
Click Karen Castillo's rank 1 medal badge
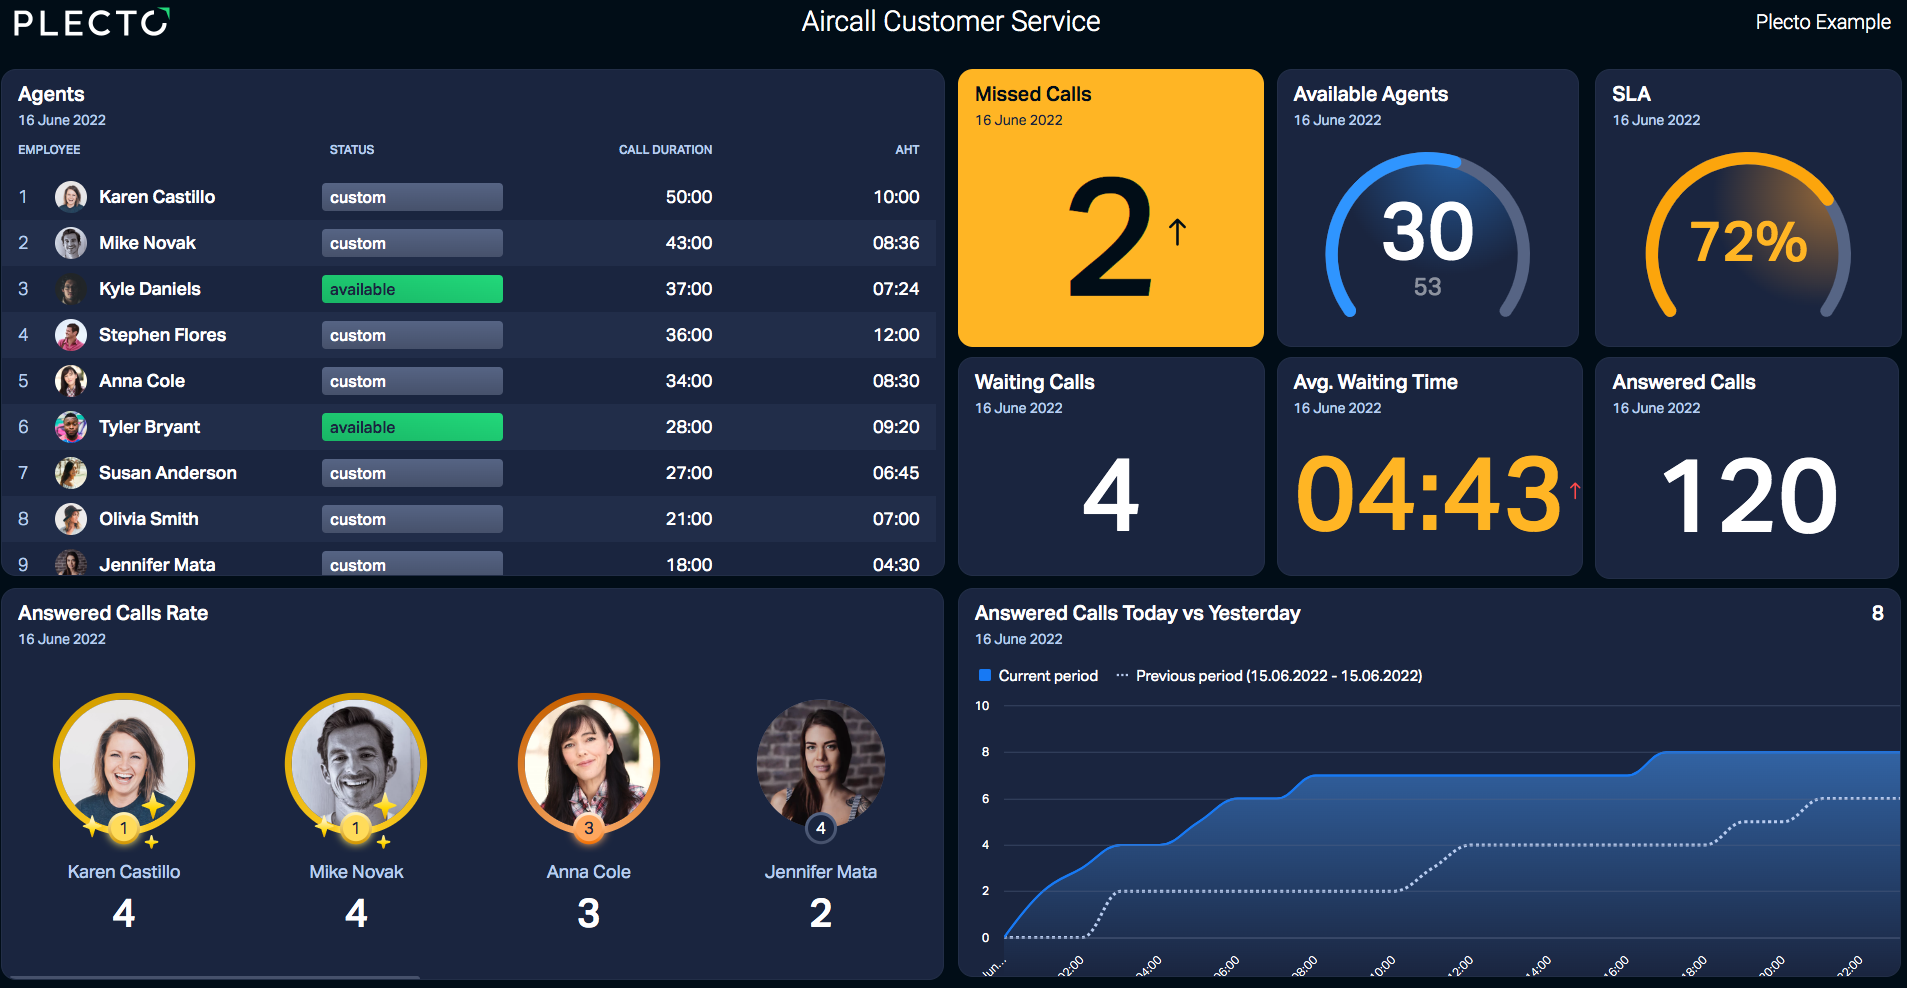point(123,828)
